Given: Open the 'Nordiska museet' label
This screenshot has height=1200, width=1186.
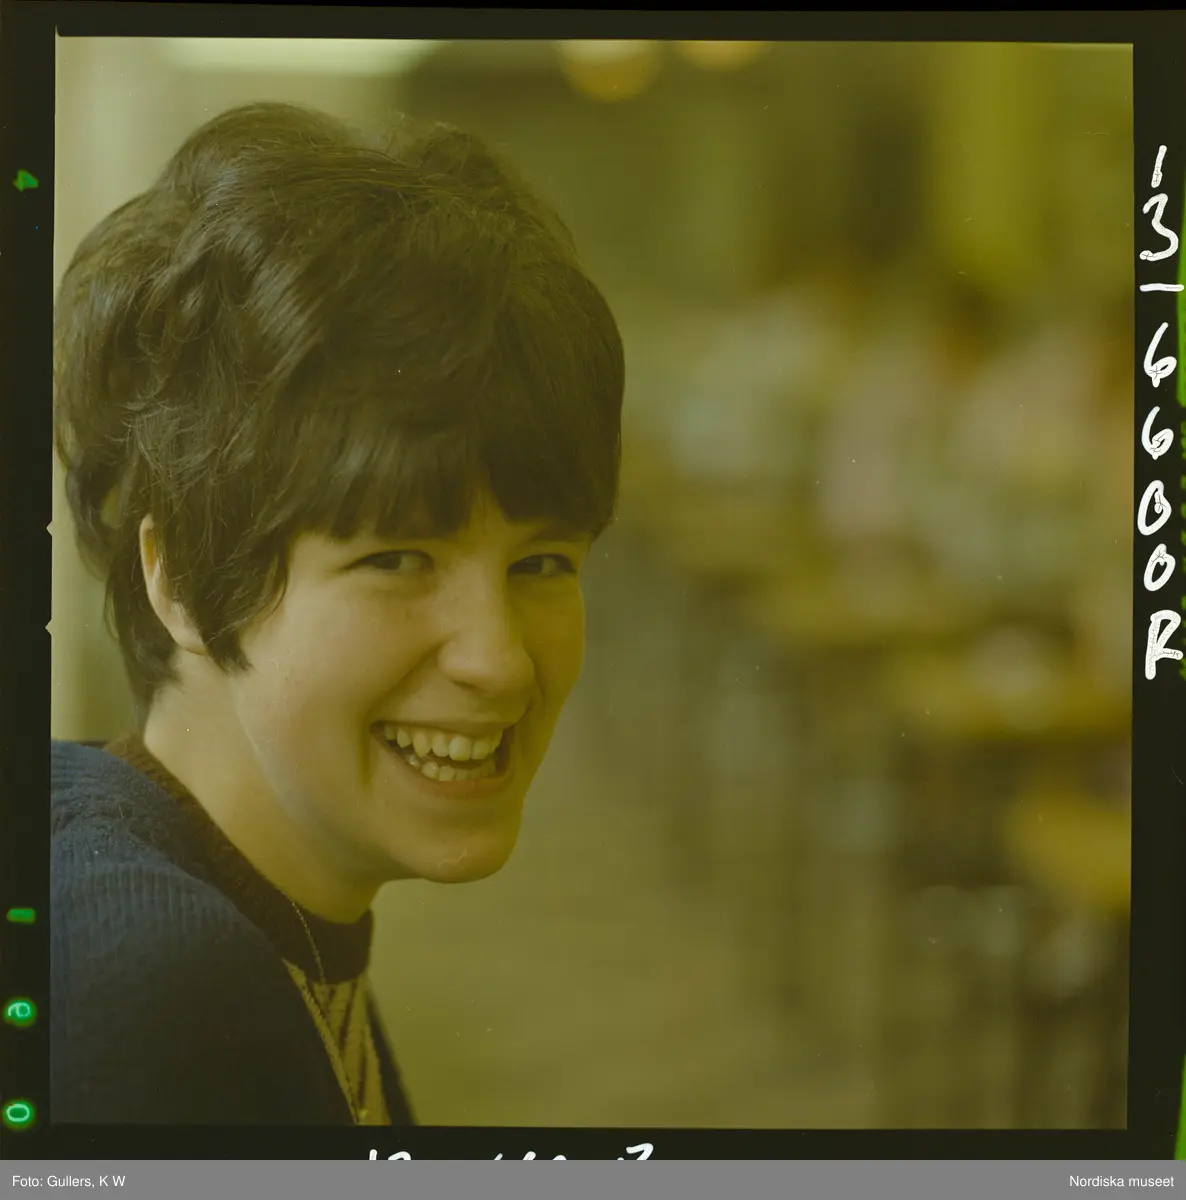Looking at the screenshot, I should (1121, 1181).
